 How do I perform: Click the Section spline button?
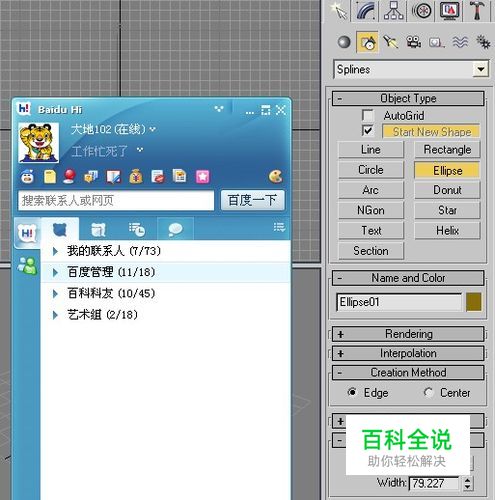click(371, 251)
